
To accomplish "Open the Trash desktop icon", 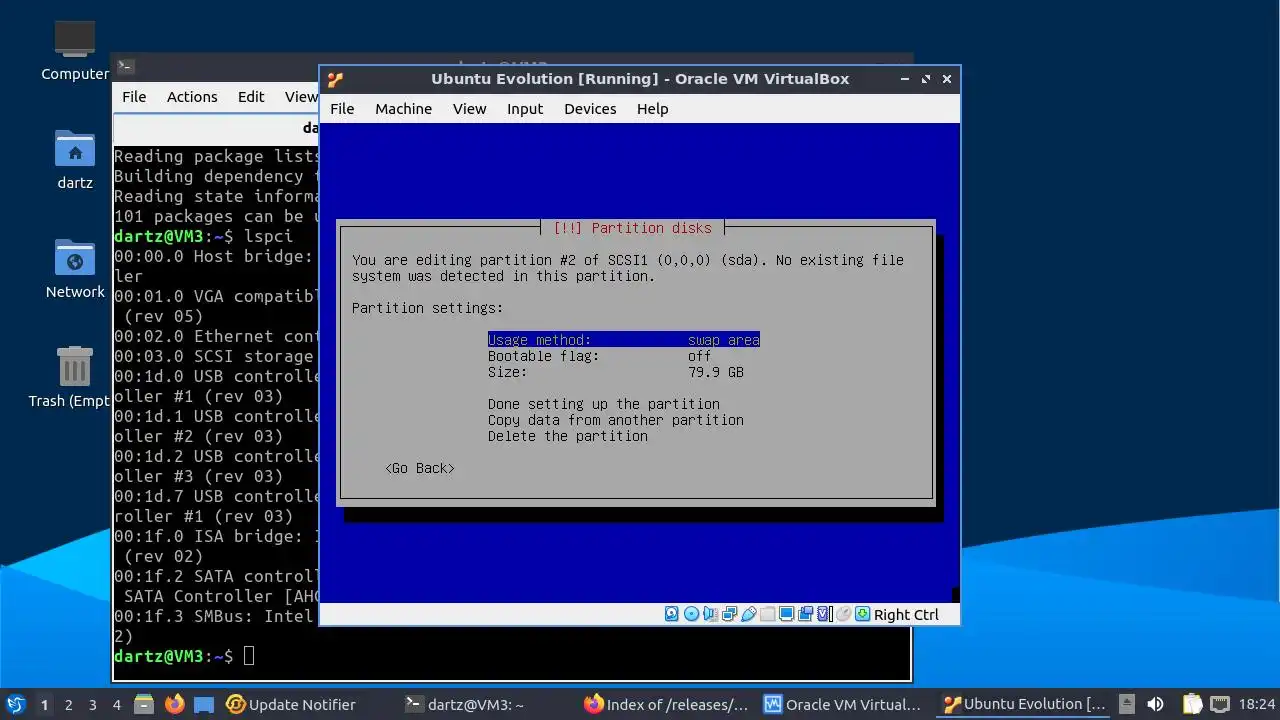I will (75, 377).
